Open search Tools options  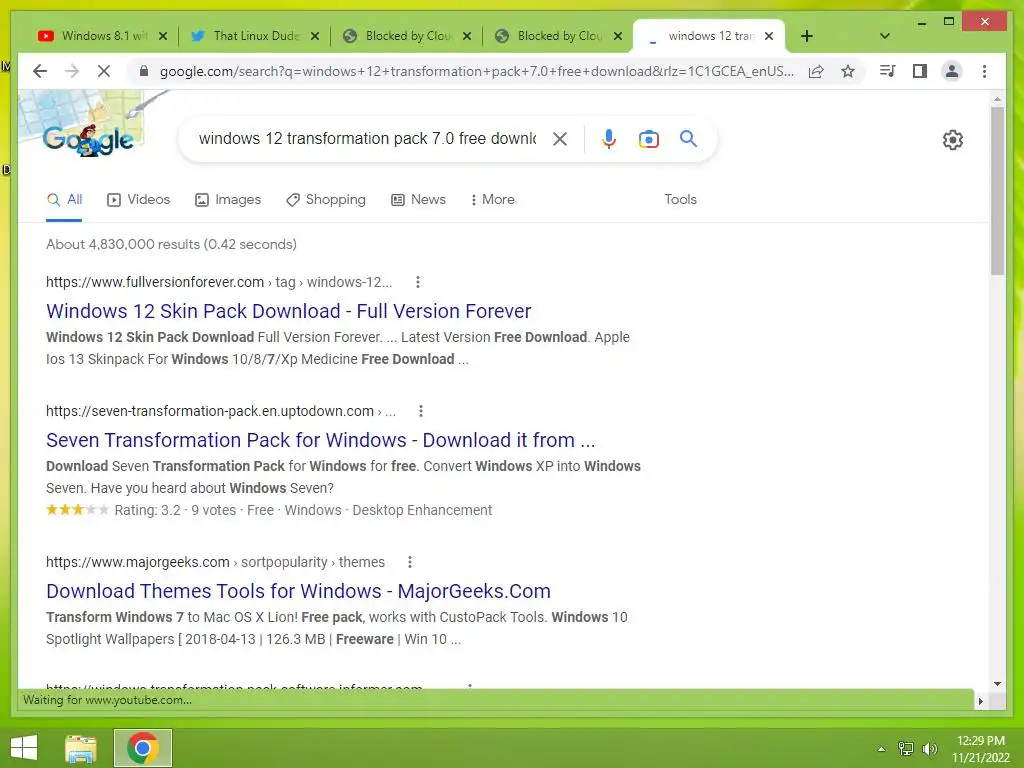680,199
